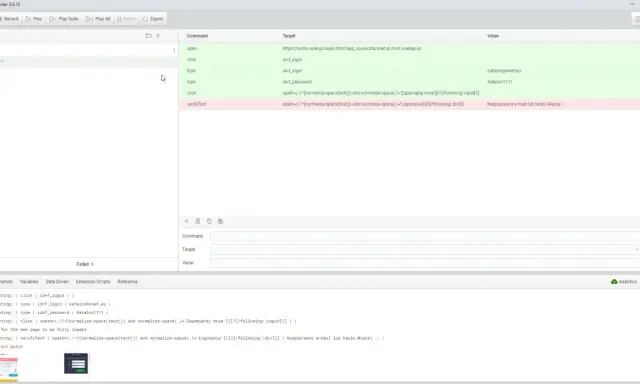
Task: Select the click id=f_login command row
Action: pos(409,60)
